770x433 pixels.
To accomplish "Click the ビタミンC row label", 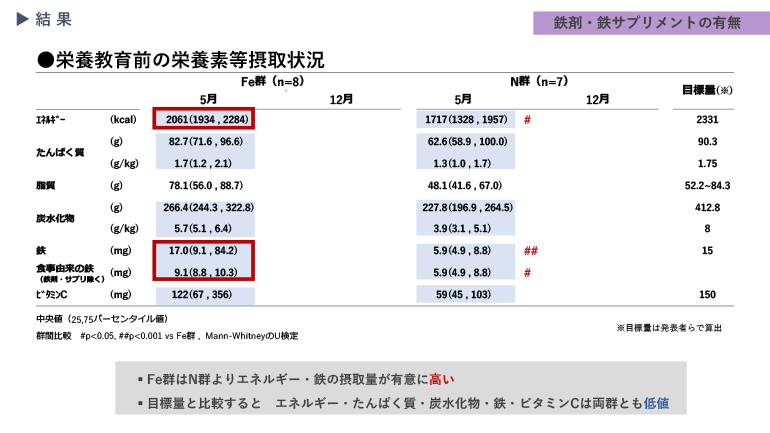I will pyautogui.click(x=51, y=295).
